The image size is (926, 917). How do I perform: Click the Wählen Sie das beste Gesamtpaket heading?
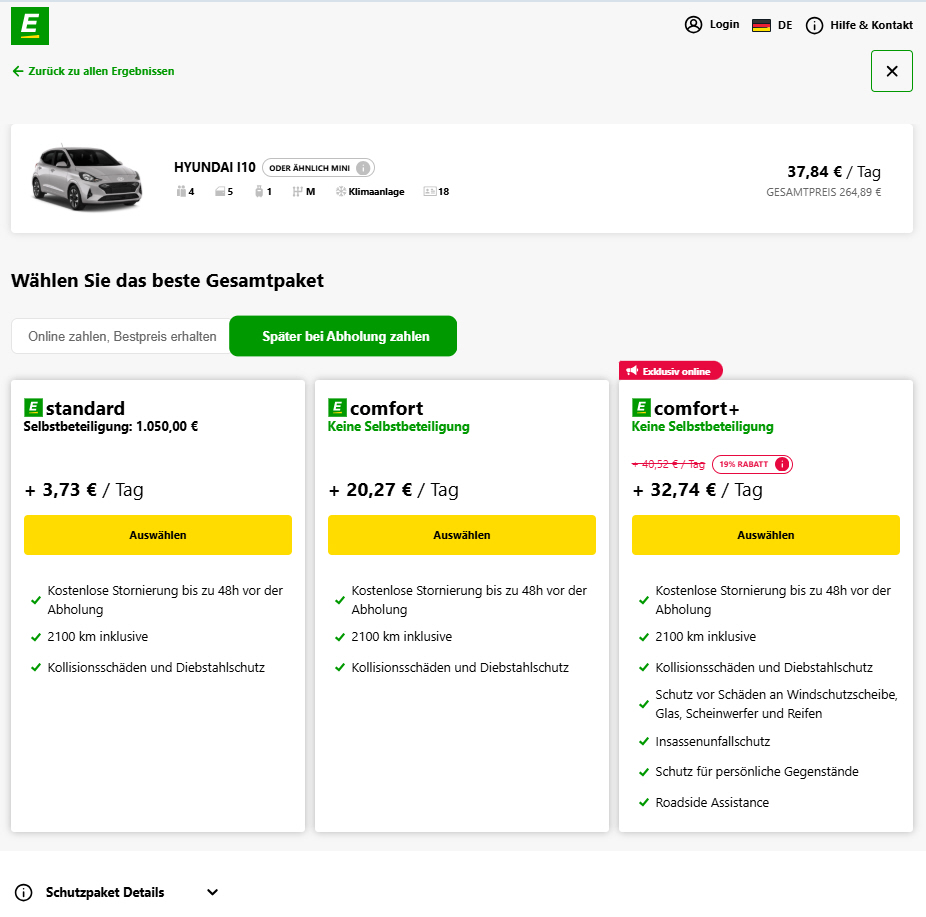pos(167,280)
